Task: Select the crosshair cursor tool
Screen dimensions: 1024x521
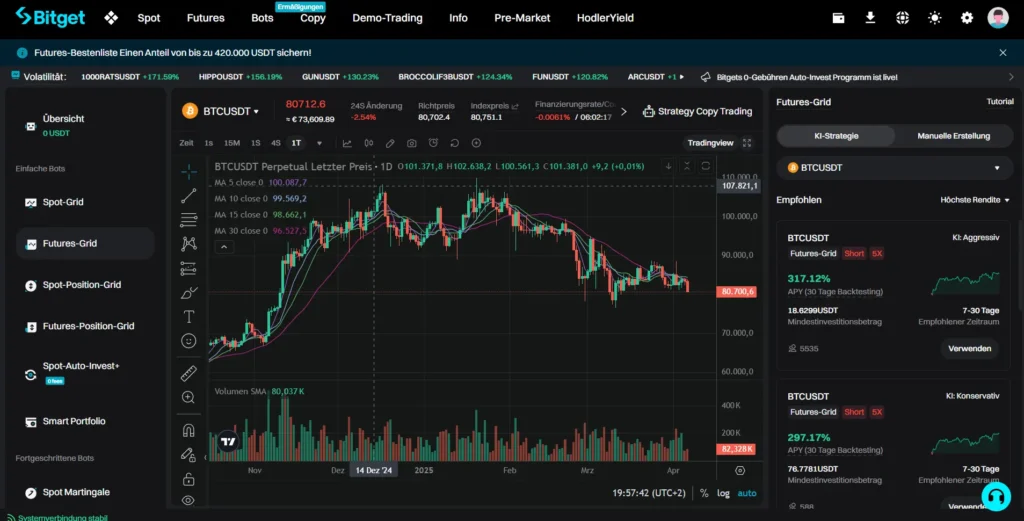Action: [x=189, y=172]
